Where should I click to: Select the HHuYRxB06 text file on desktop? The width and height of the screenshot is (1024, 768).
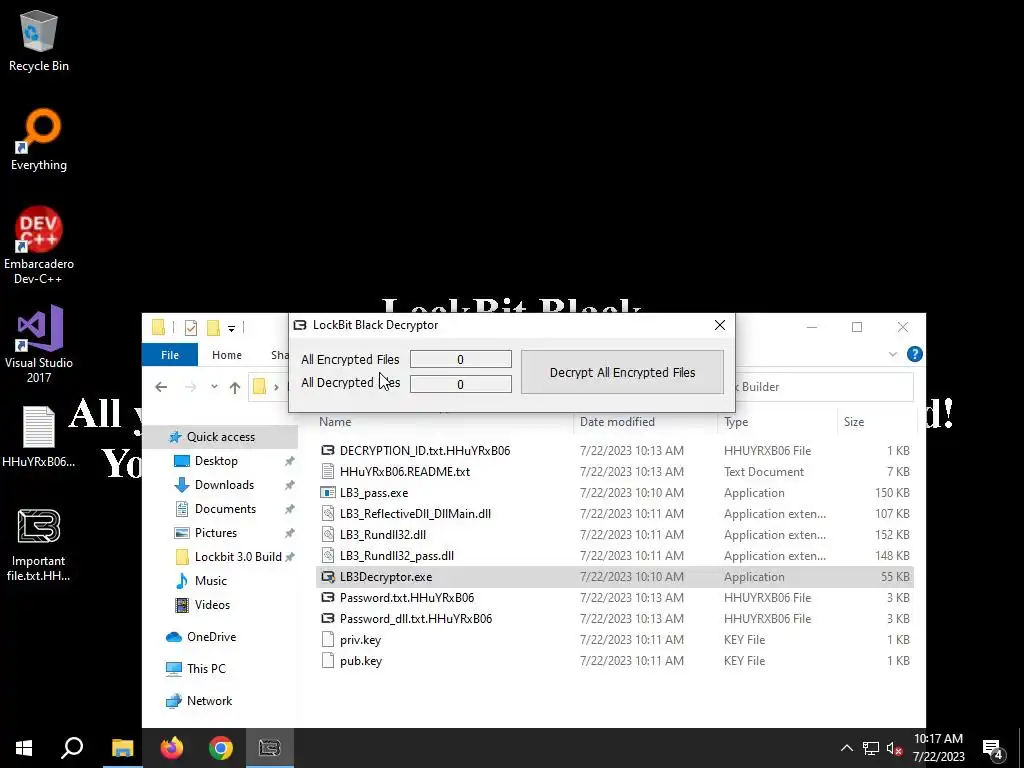point(39,437)
